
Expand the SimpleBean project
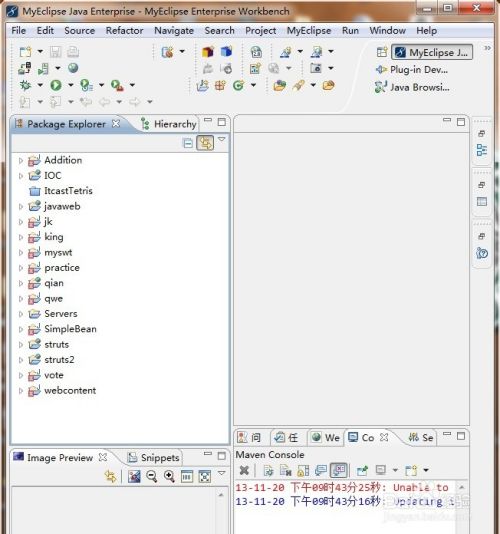point(21,329)
